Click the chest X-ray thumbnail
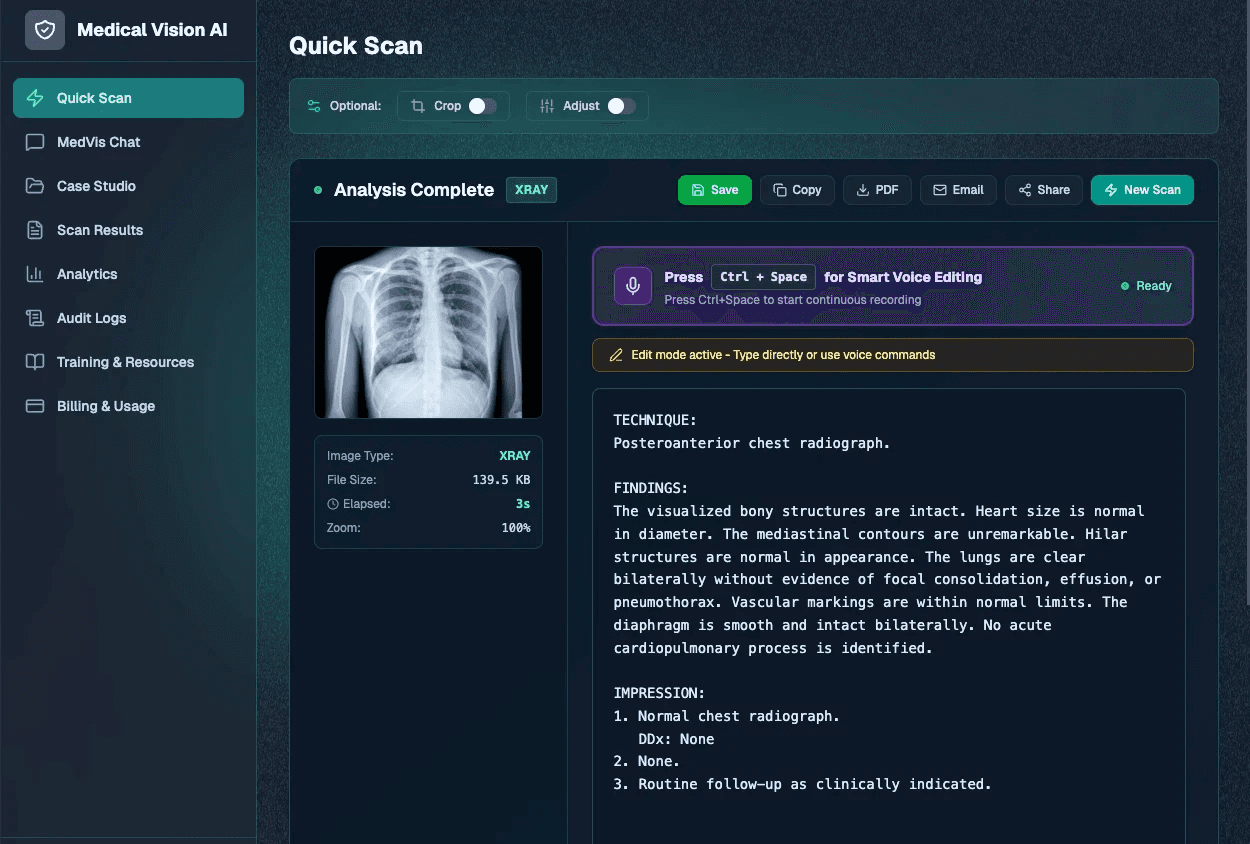This screenshot has width=1250, height=844. pyautogui.click(x=428, y=332)
